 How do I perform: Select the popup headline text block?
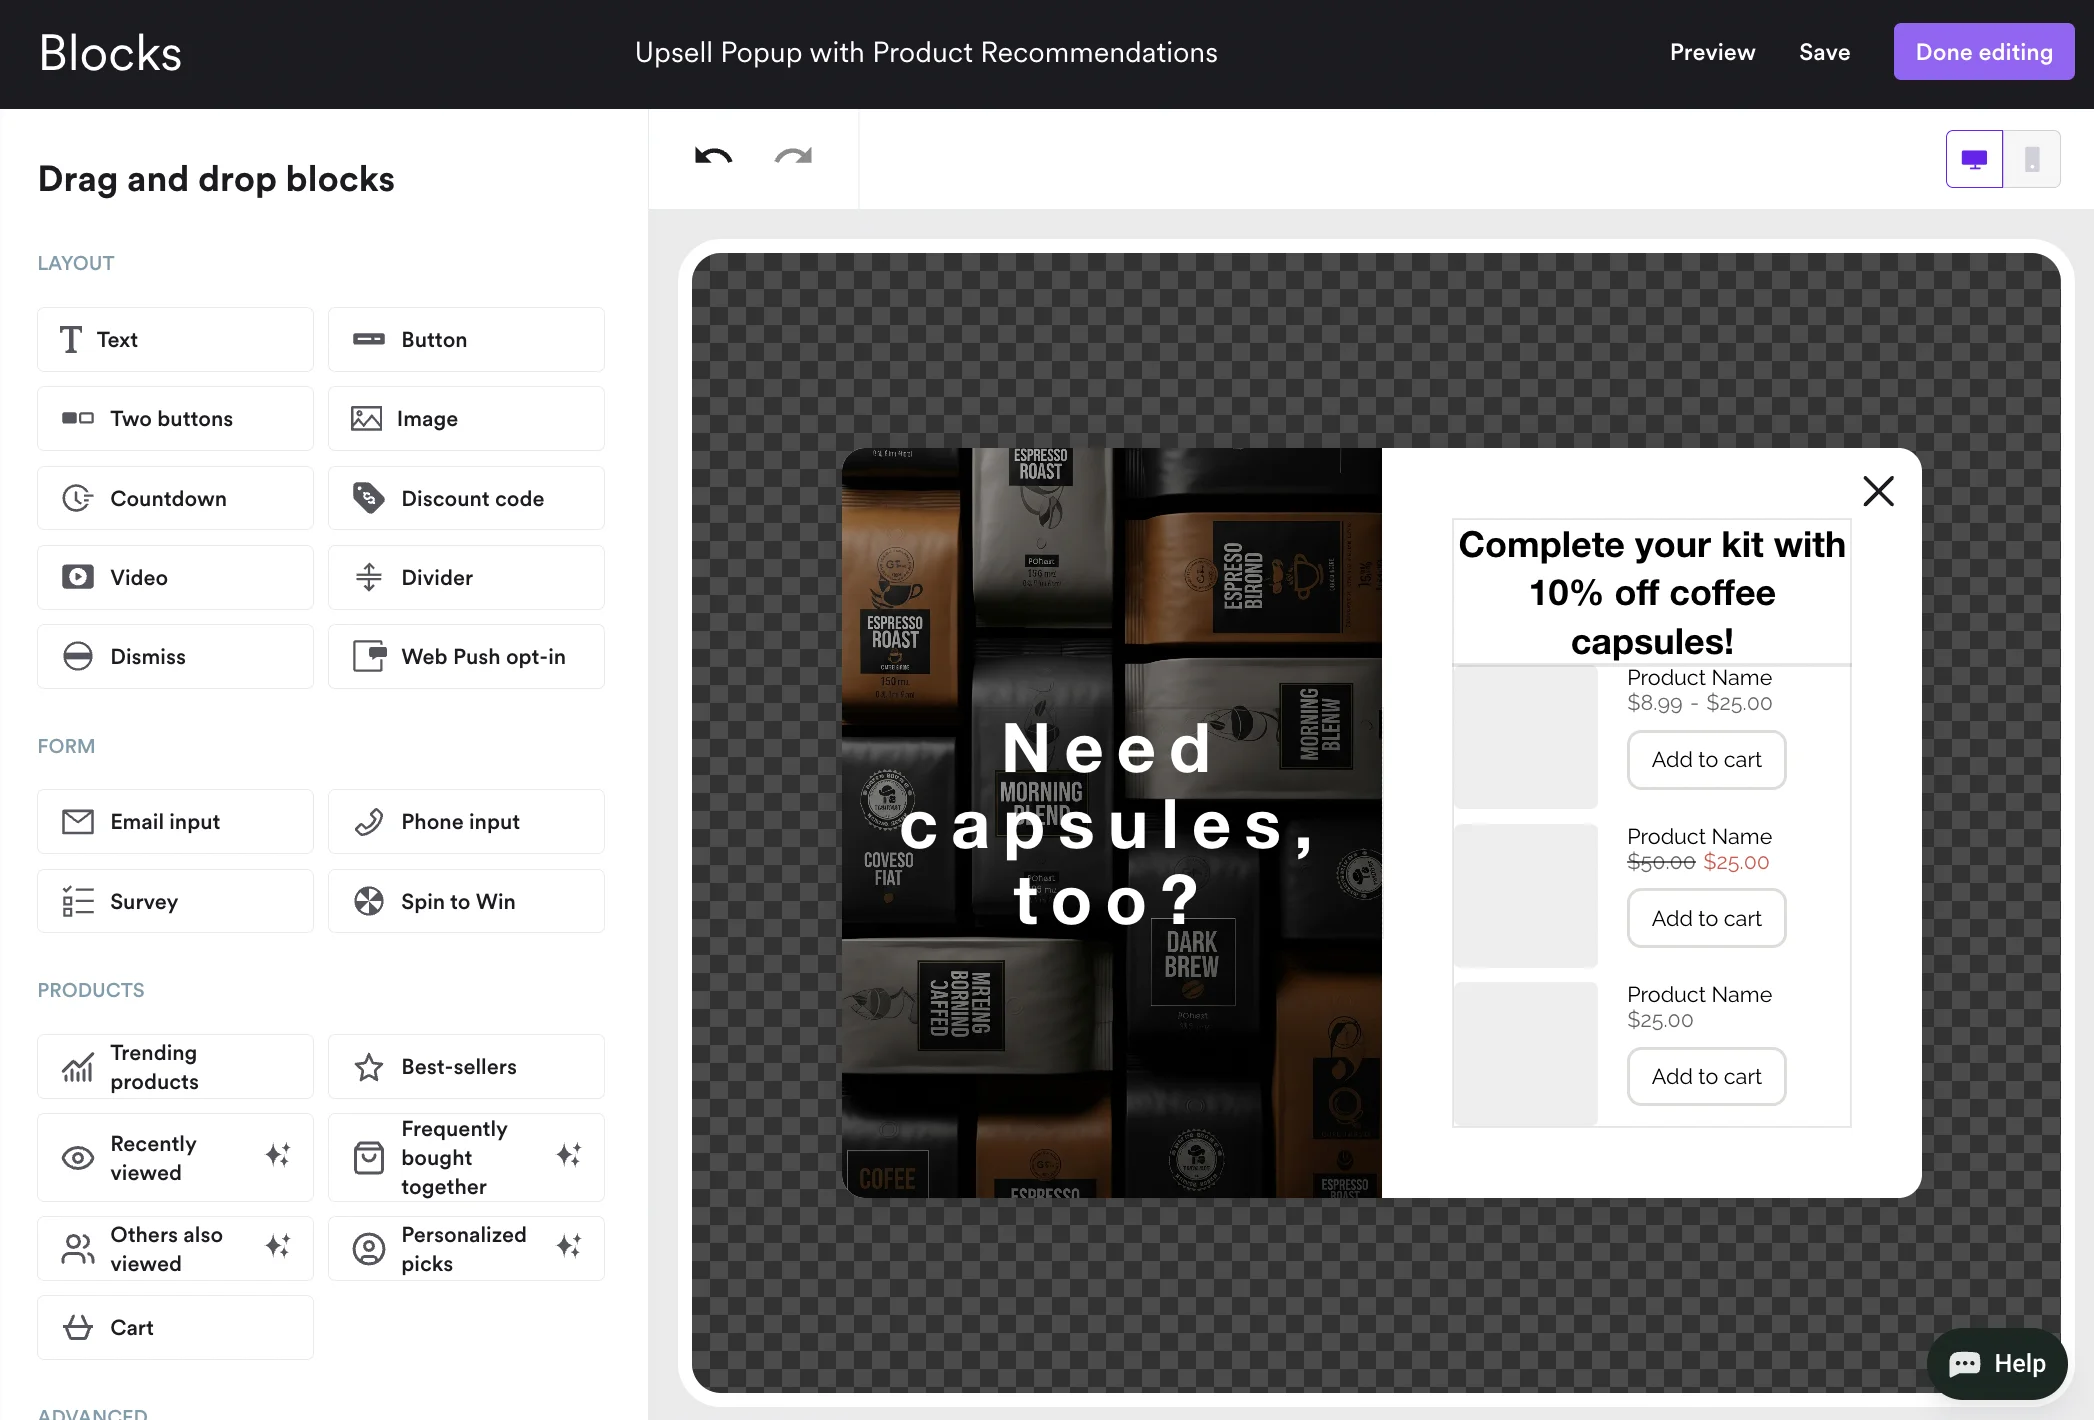1651,592
